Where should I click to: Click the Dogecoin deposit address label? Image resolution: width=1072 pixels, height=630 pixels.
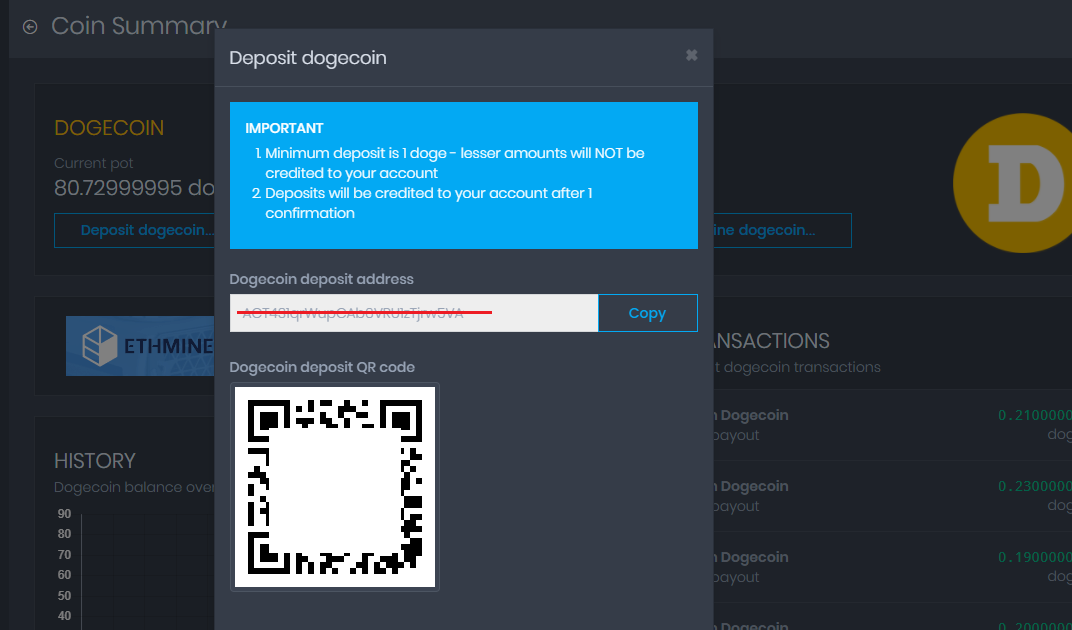click(x=321, y=279)
